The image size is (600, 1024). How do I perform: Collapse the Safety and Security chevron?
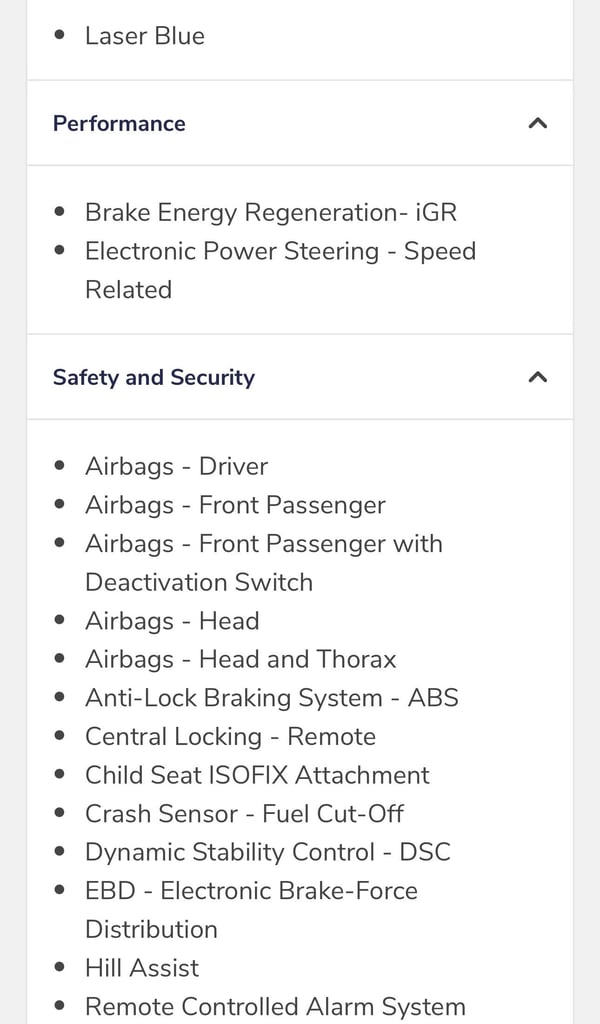pos(537,377)
